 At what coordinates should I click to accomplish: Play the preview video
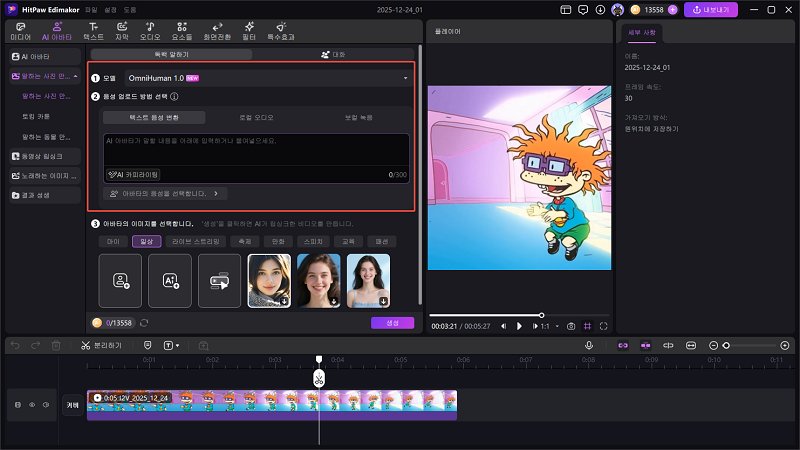click(x=519, y=326)
